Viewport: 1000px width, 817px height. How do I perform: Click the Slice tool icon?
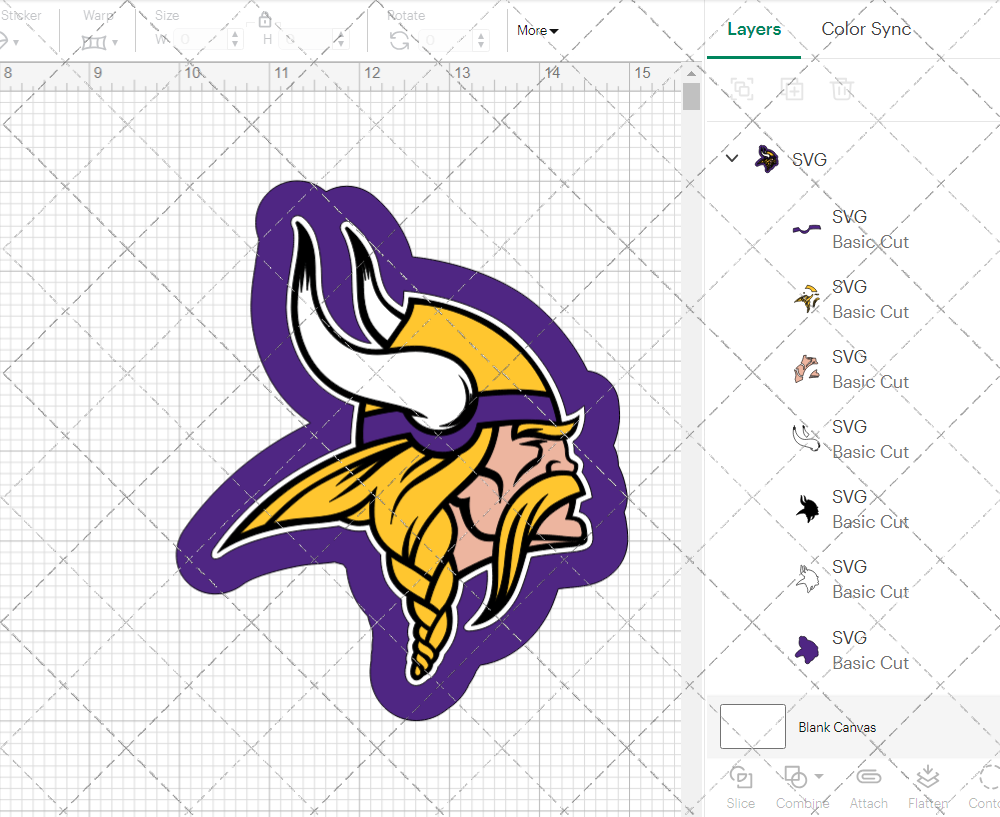[741, 777]
